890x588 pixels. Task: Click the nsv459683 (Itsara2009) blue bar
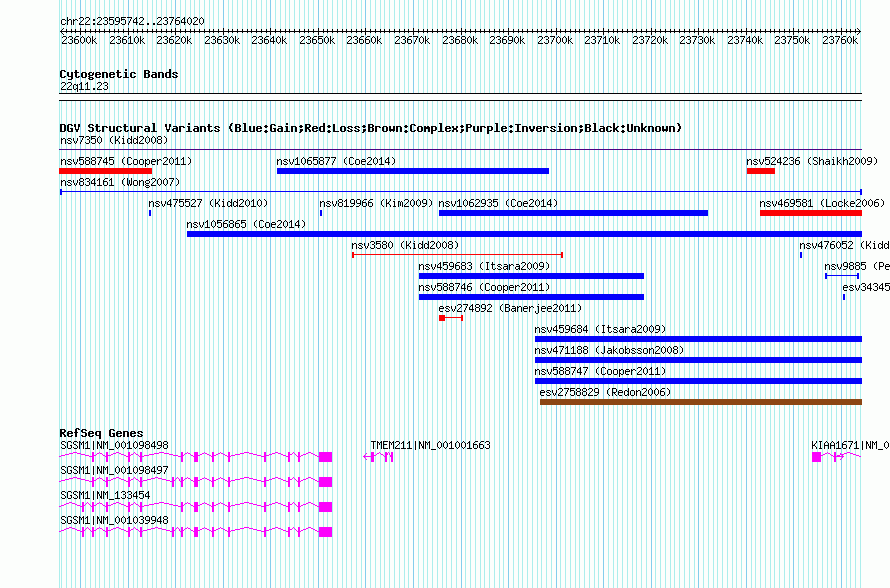click(531, 276)
